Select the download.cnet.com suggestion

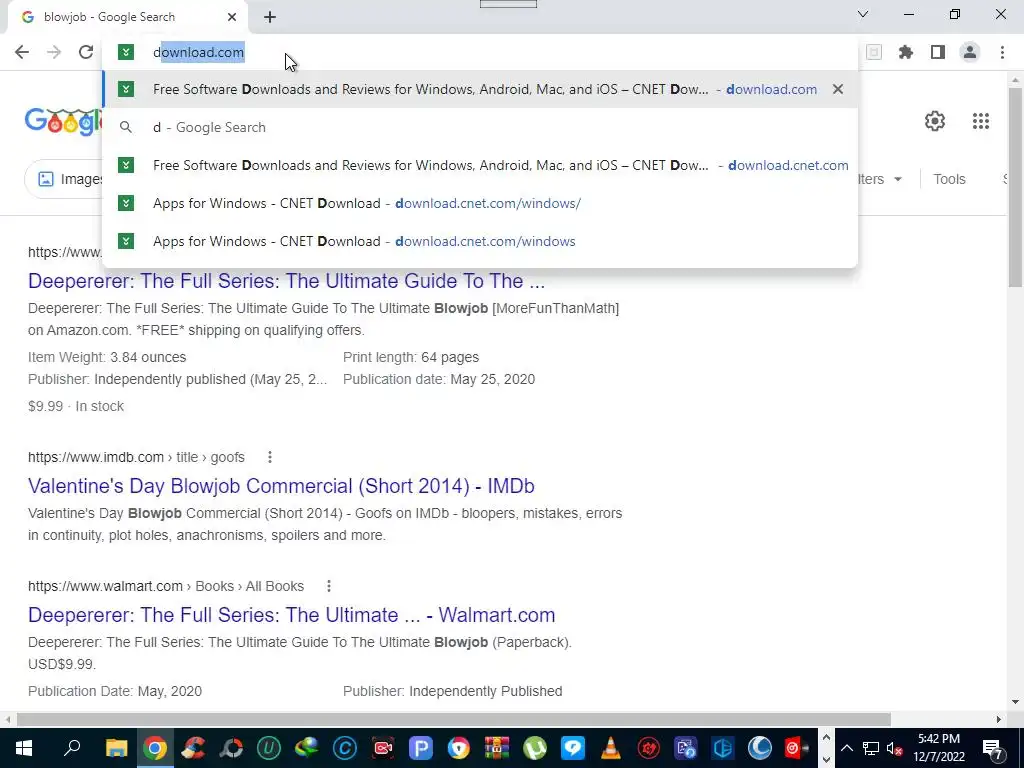click(480, 165)
